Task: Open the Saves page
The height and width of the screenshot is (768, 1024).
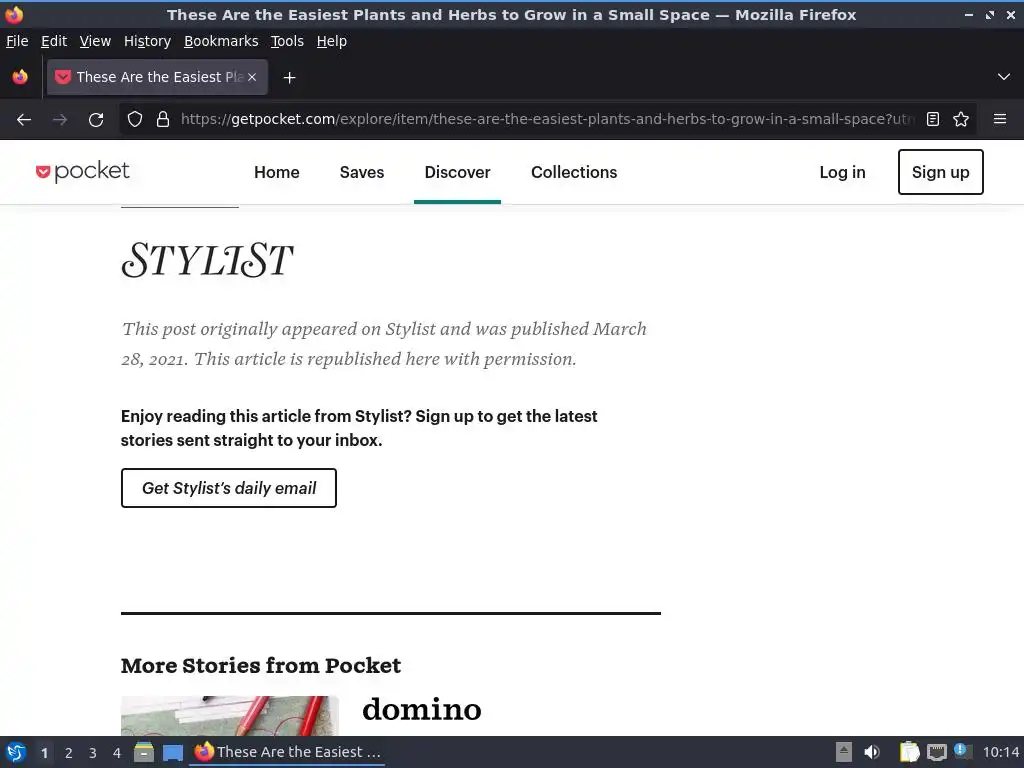Action: [x=362, y=172]
